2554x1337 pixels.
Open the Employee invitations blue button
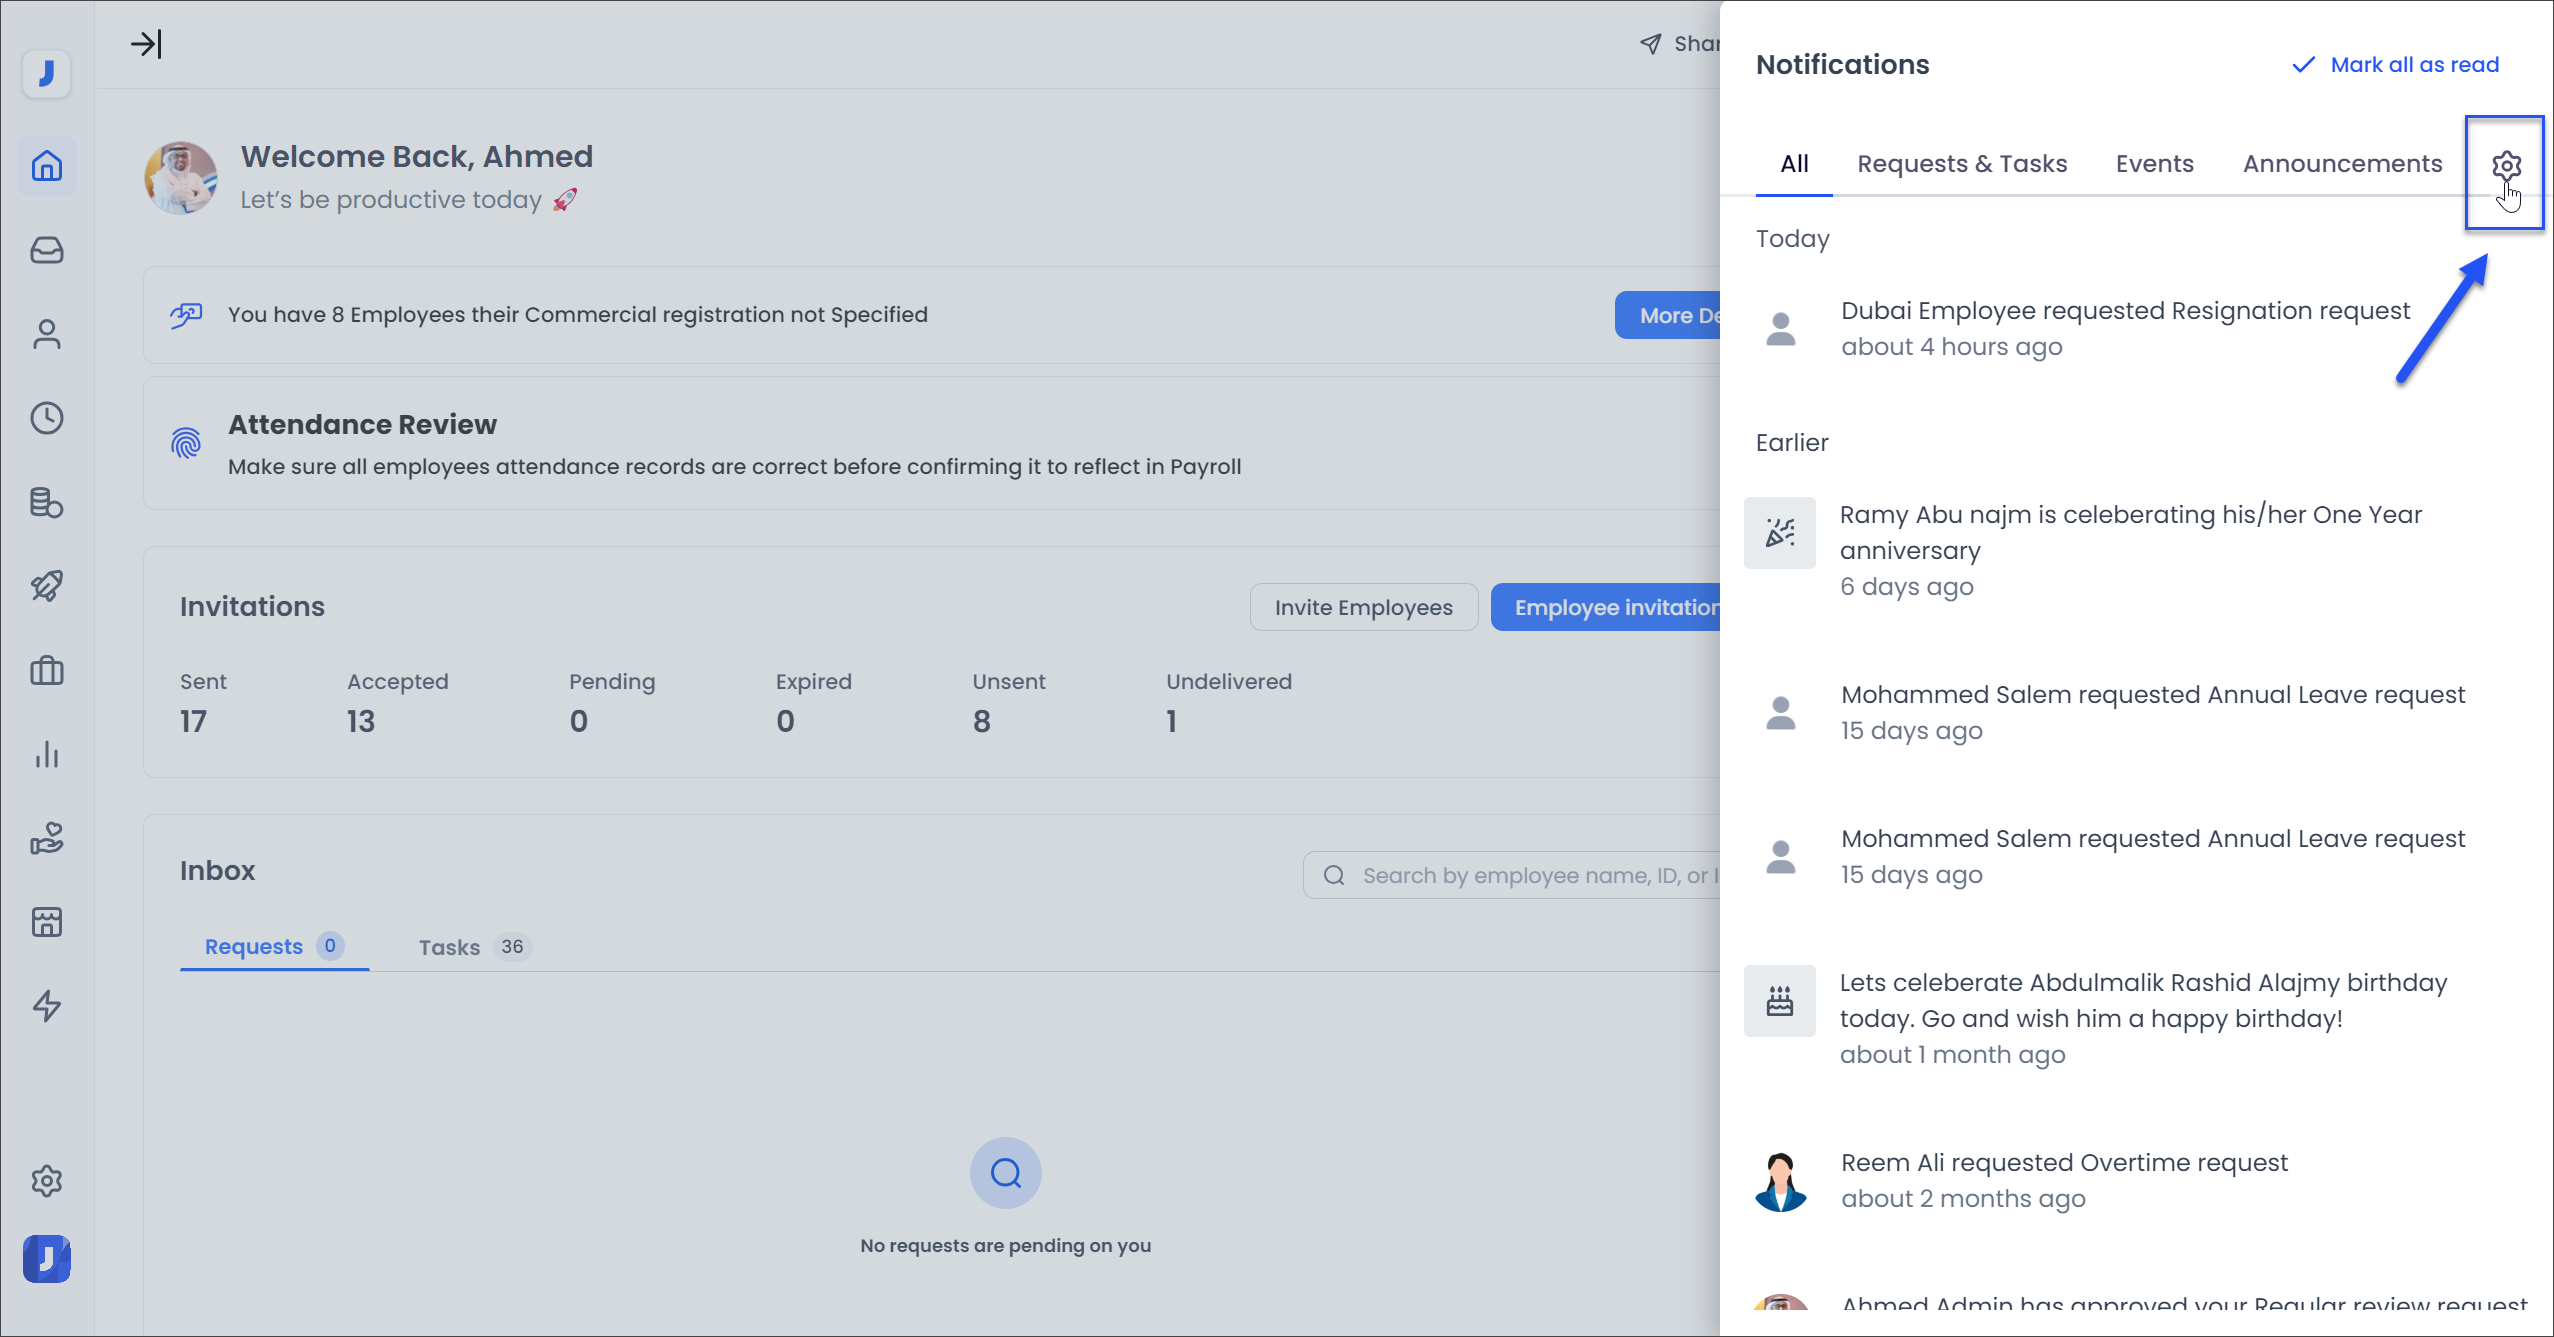(x=1610, y=607)
